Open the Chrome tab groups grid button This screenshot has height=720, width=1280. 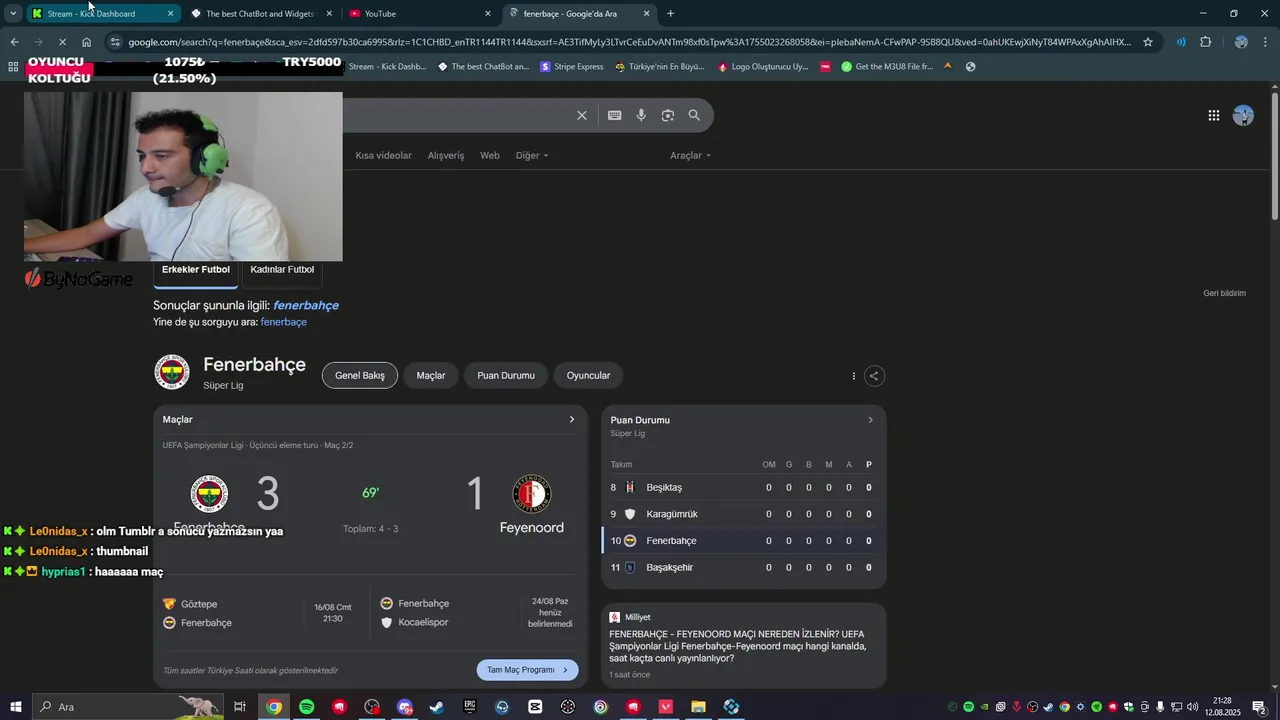coord(13,67)
